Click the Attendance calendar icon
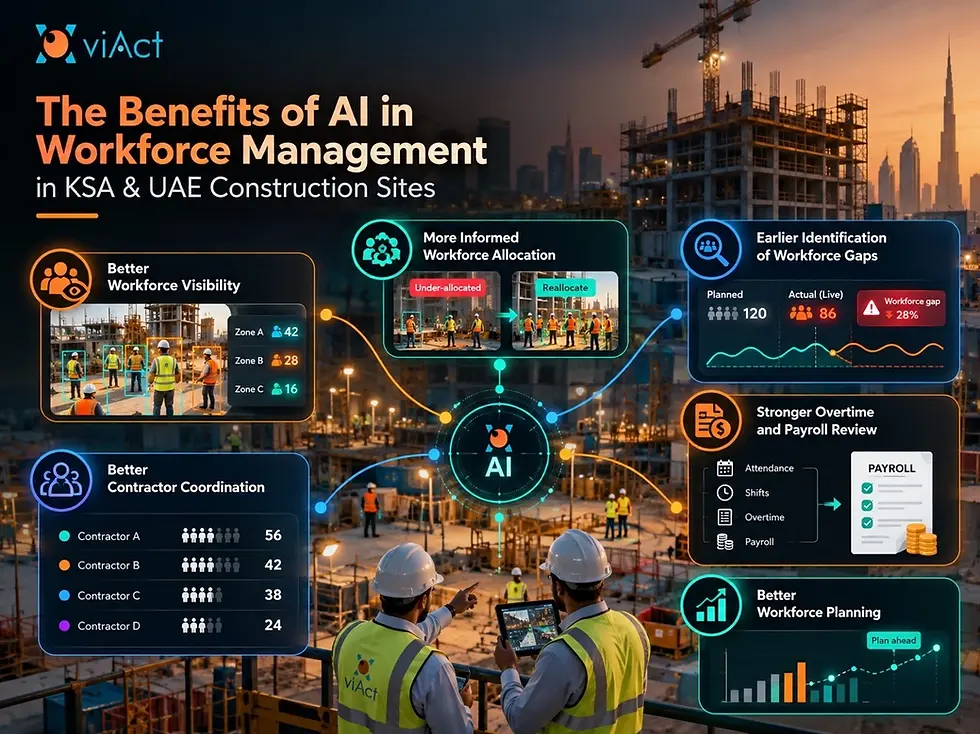This screenshot has width=980, height=734. click(724, 468)
